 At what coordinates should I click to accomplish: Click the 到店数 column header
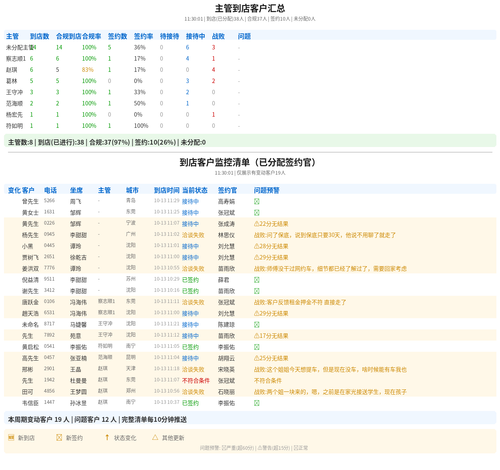coord(40,36)
